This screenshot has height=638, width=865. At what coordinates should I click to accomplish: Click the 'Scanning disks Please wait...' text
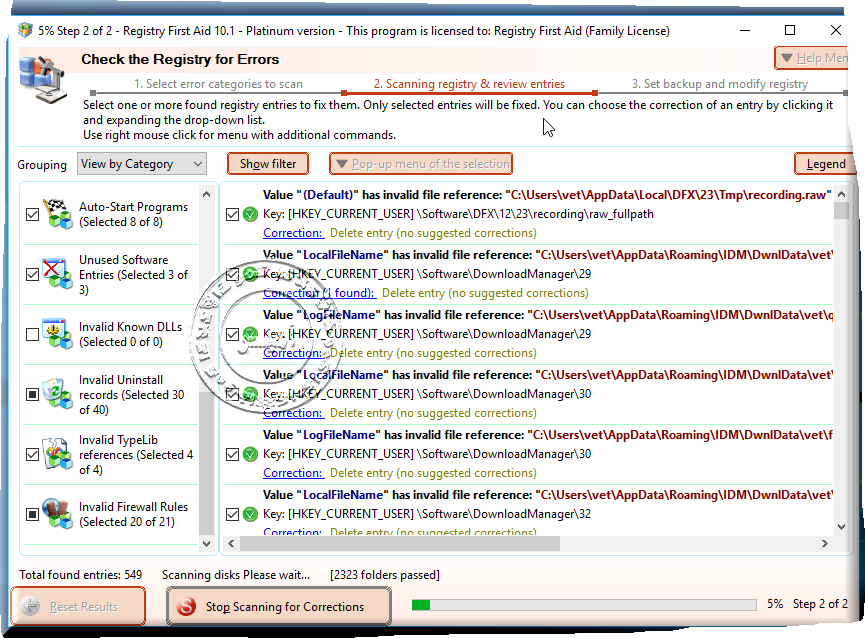coord(236,575)
